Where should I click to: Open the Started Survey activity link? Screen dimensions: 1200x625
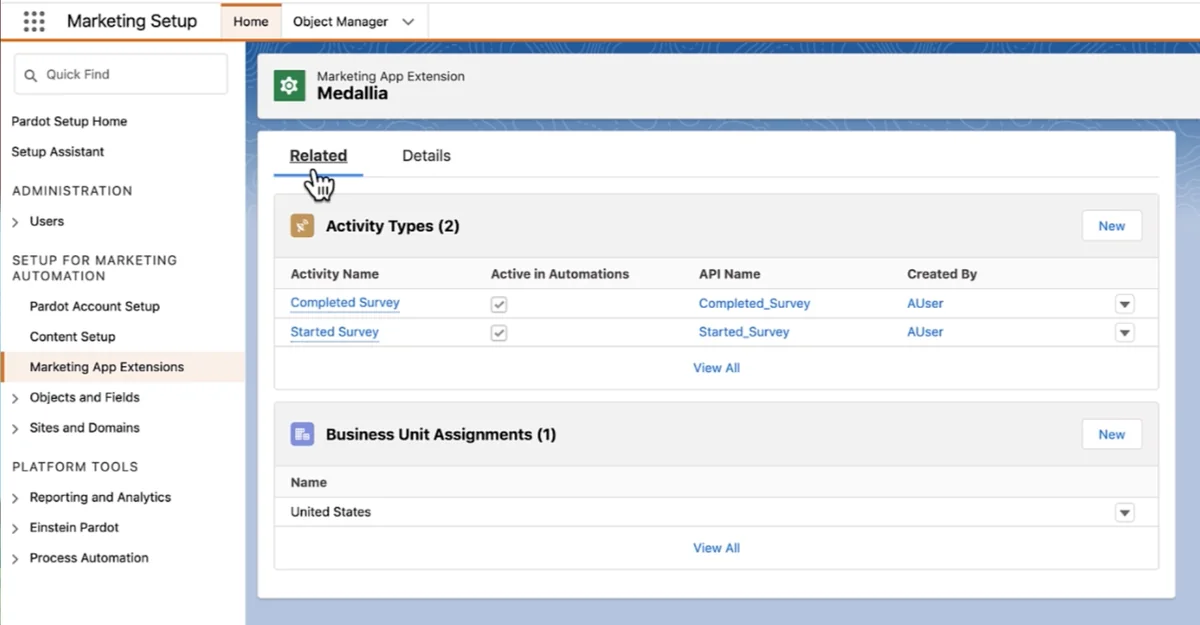(334, 332)
